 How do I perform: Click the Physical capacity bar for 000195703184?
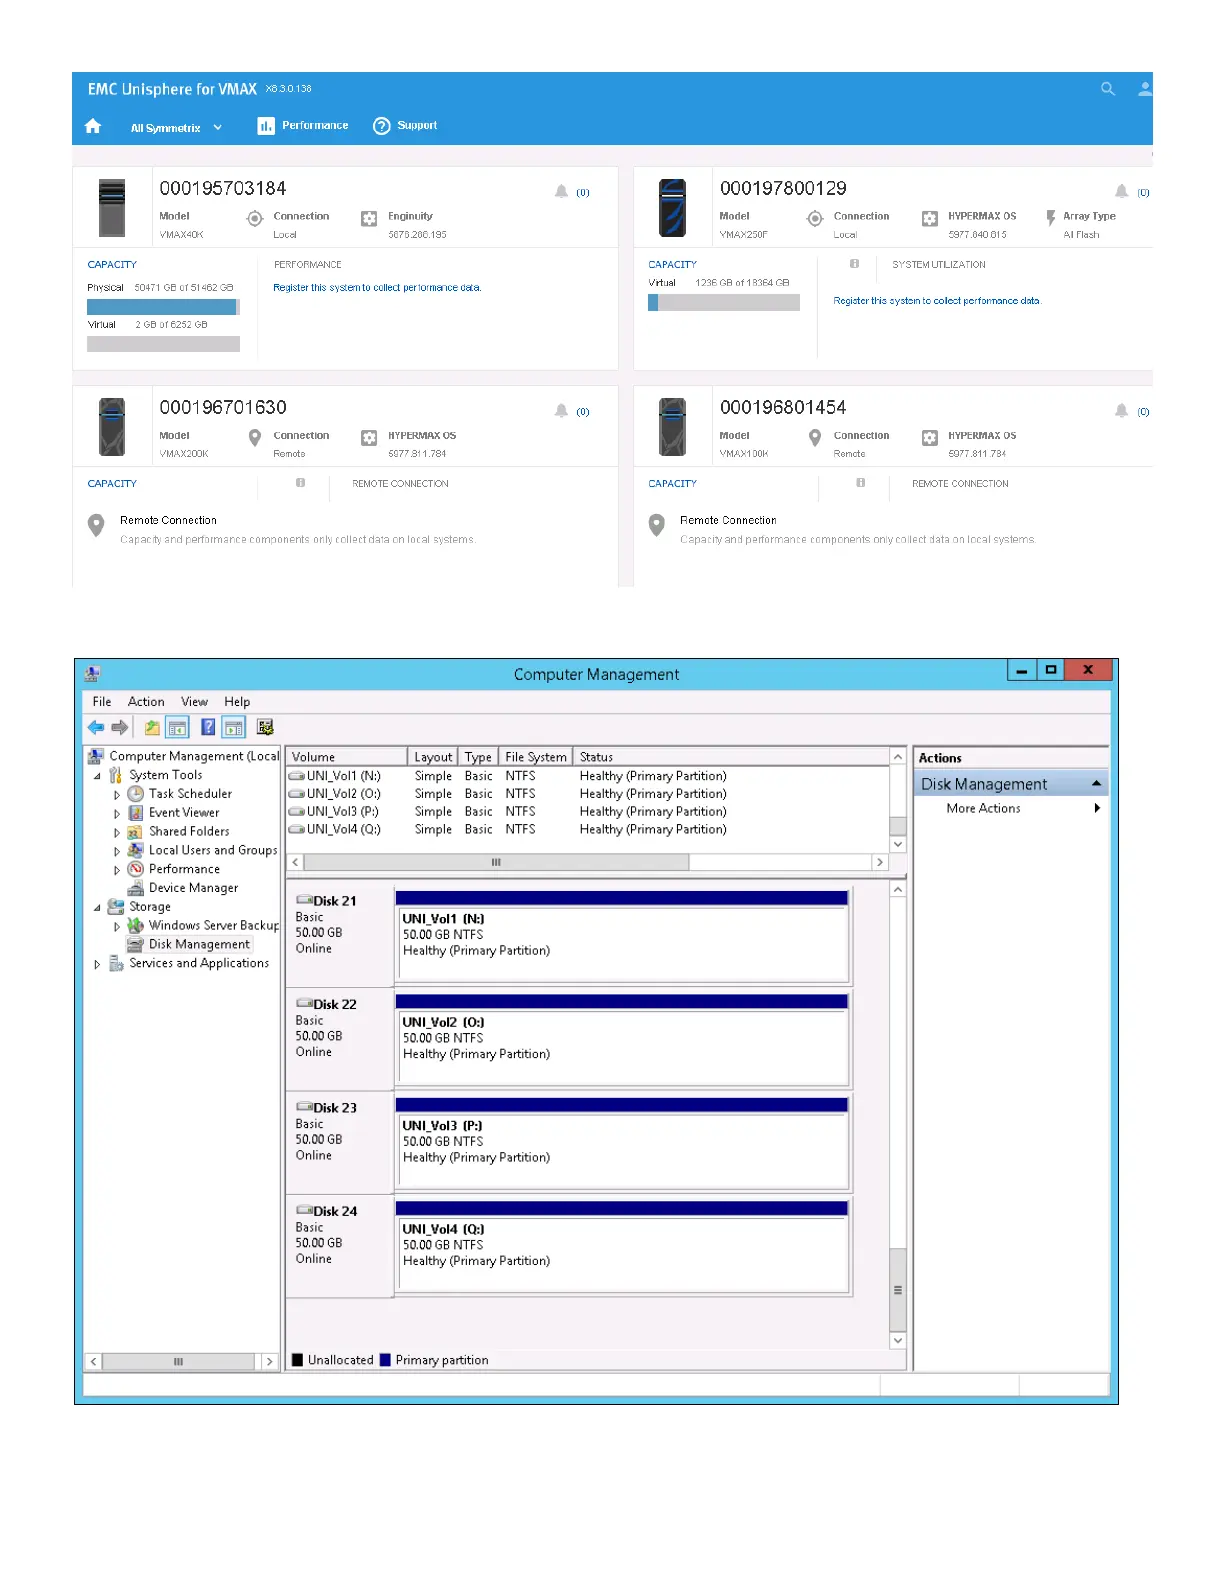pyautogui.click(x=163, y=307)
